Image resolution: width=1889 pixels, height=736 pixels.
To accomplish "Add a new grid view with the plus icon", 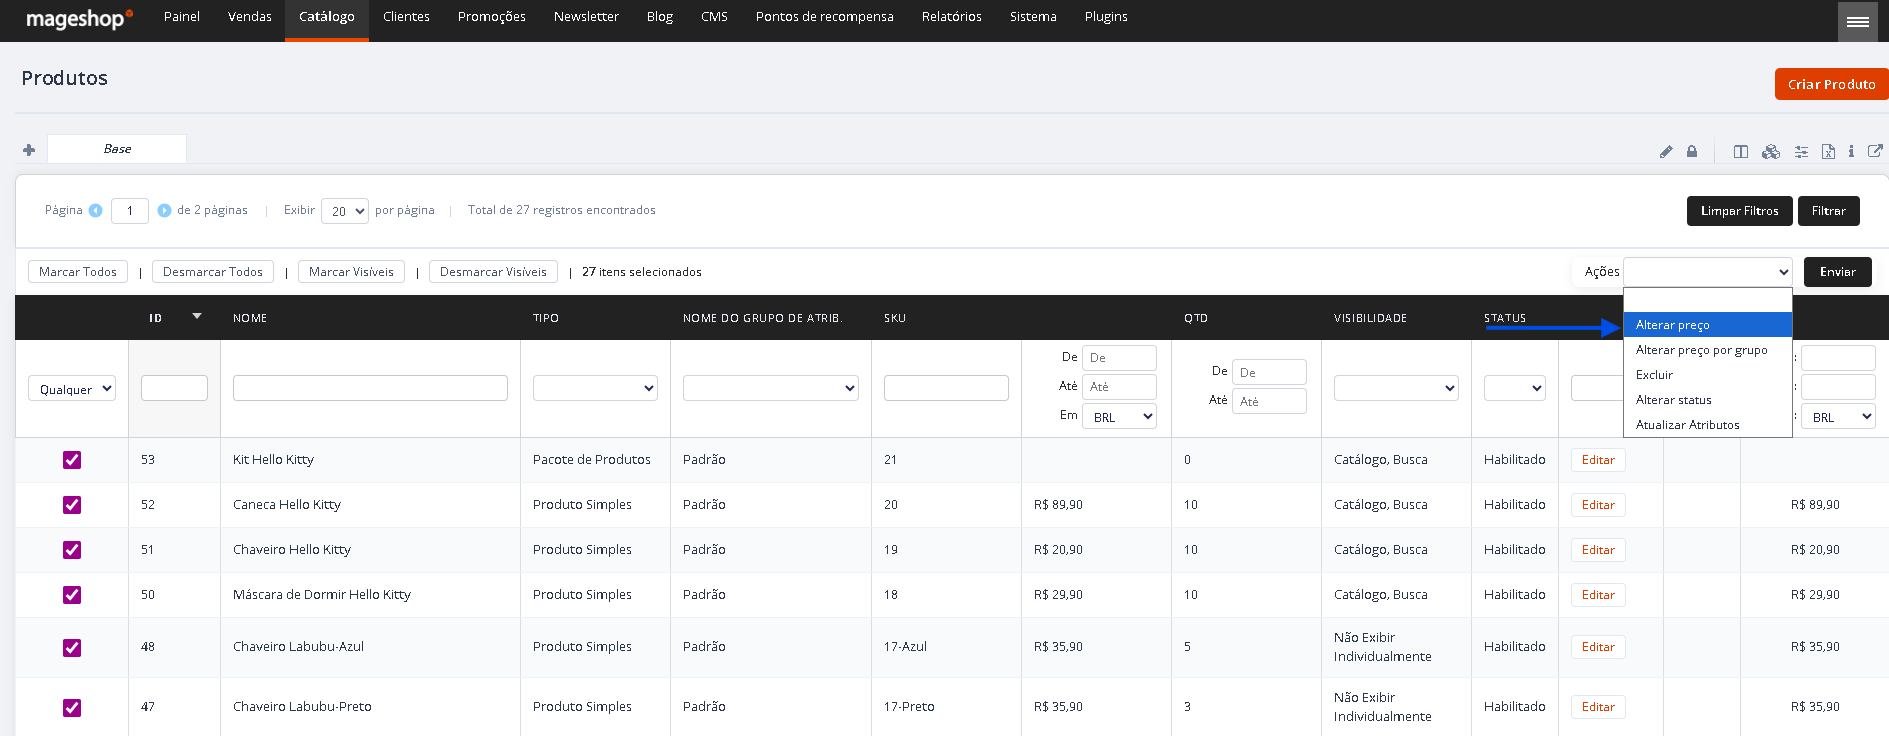I will [x=29, y=150].
